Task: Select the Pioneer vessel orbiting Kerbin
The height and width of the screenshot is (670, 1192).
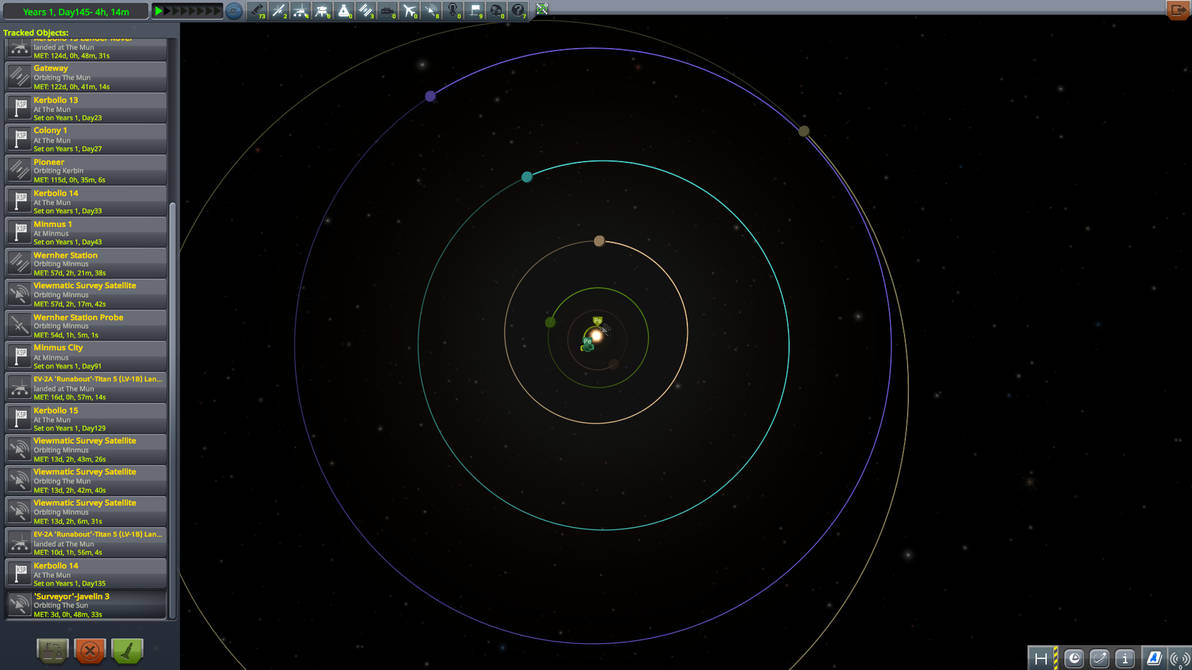Action: (x=86, y=170)
